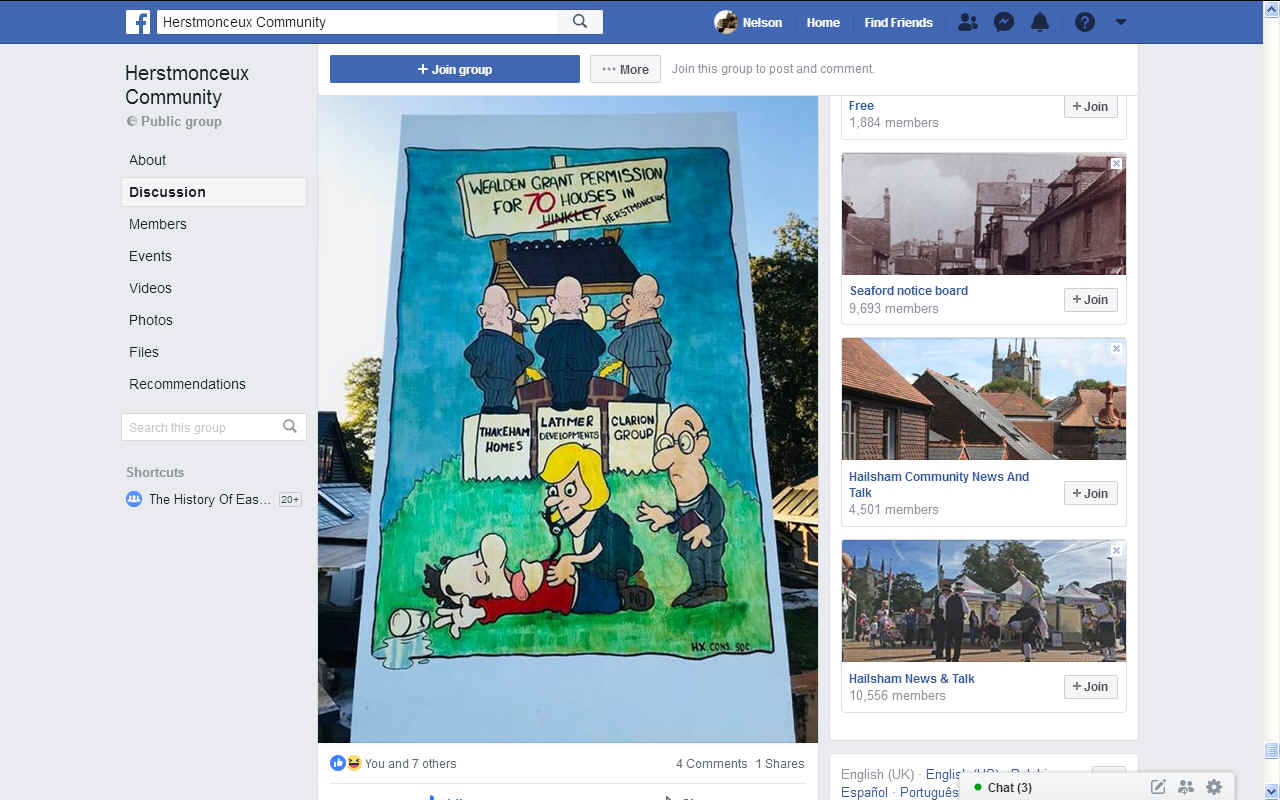Open the Files section
Viewport: 1280px width, 800px height.
pos(144,352)
